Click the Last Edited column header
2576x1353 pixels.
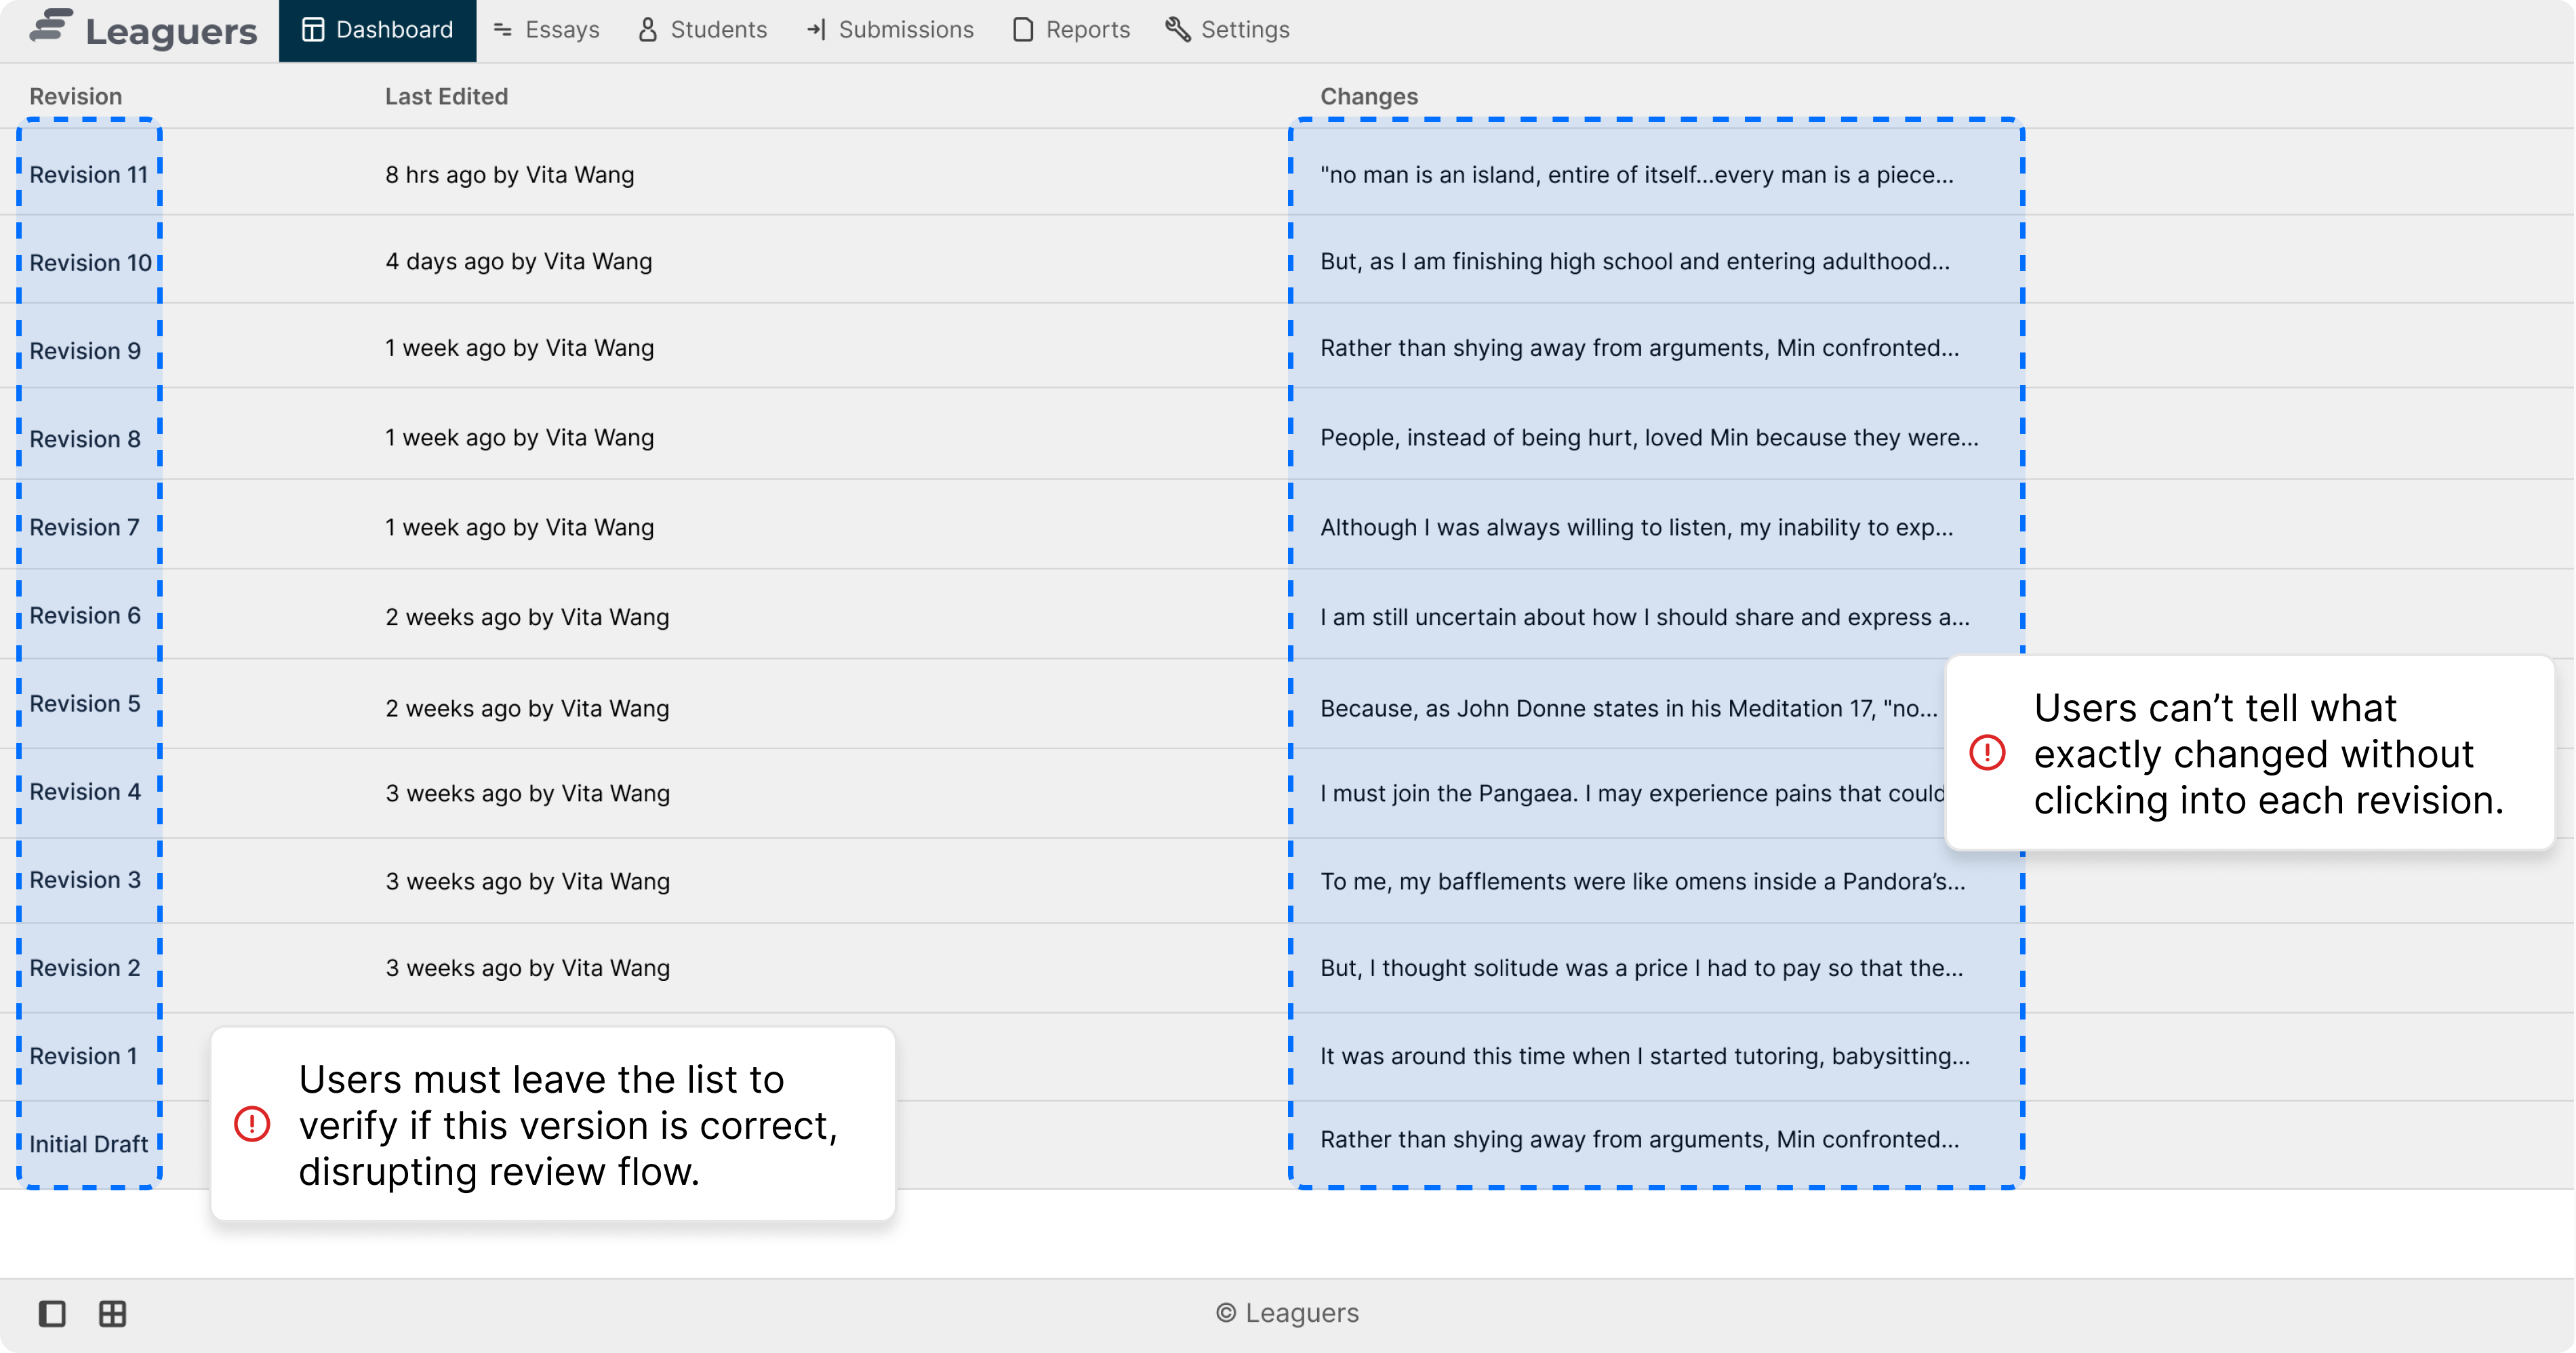click(x=446, y=96)
